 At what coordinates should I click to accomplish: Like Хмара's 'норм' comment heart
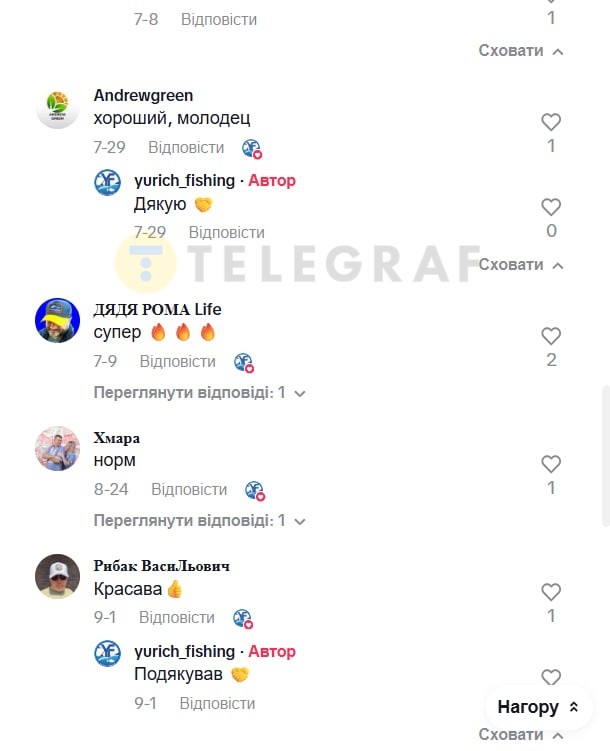click(551, 464)
